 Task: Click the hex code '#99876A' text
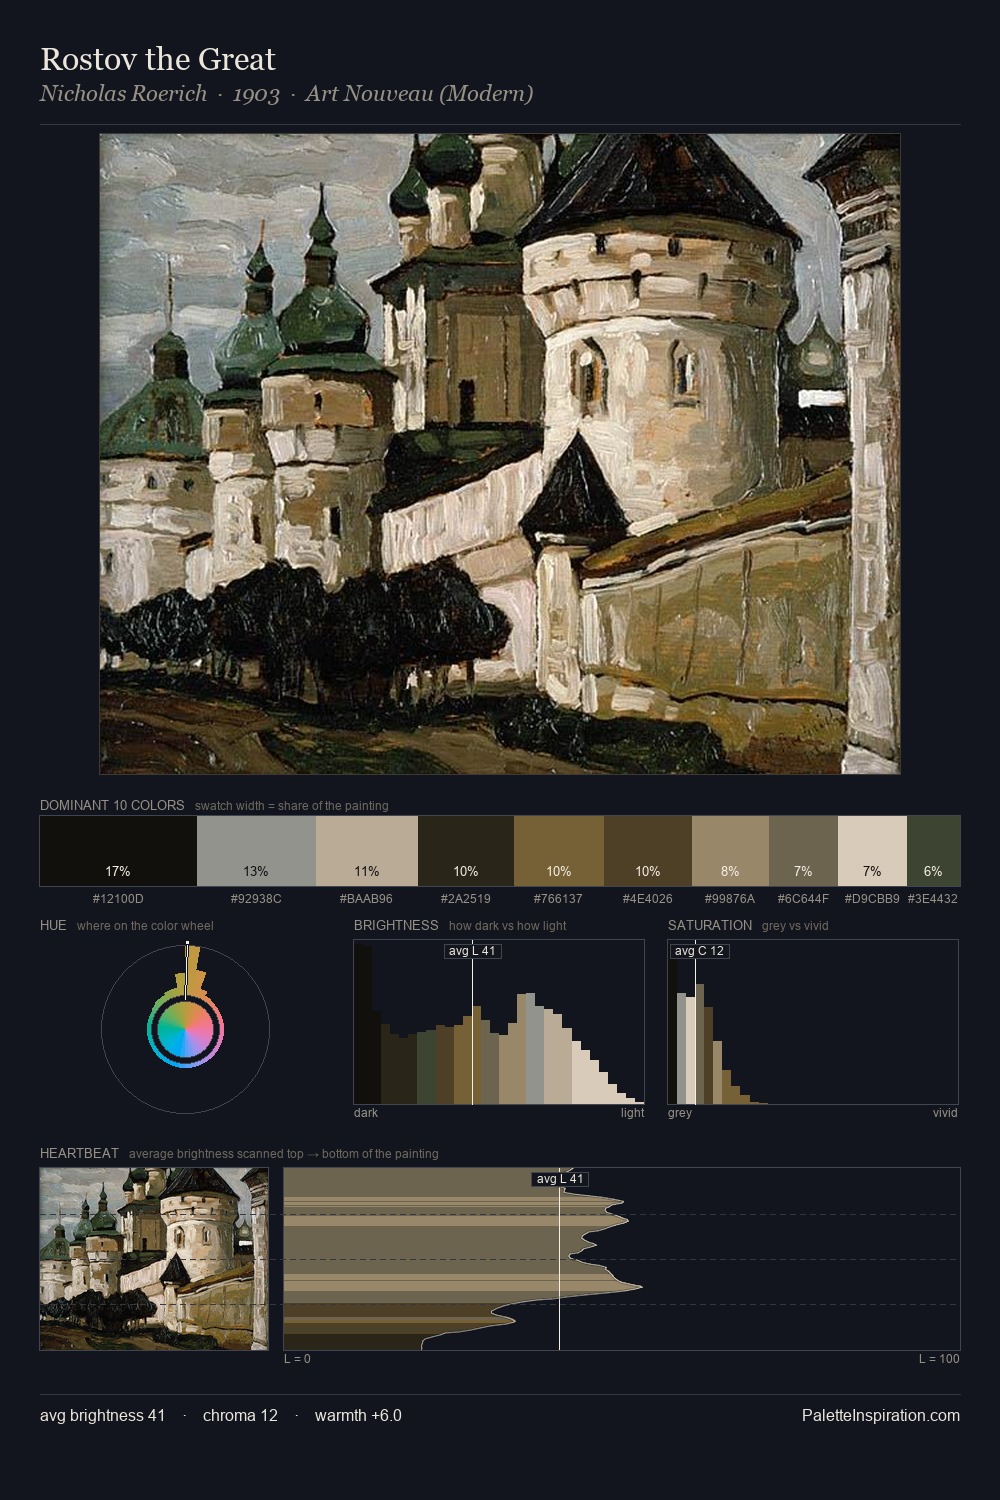click(730, 898)
